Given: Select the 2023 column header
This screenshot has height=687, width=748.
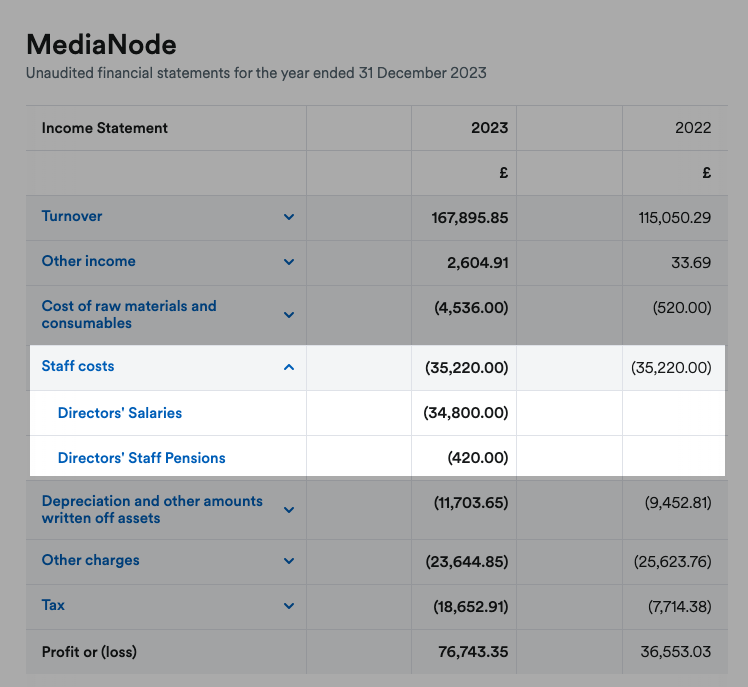Looking at the screenshot, I should (x=489, y=128).
